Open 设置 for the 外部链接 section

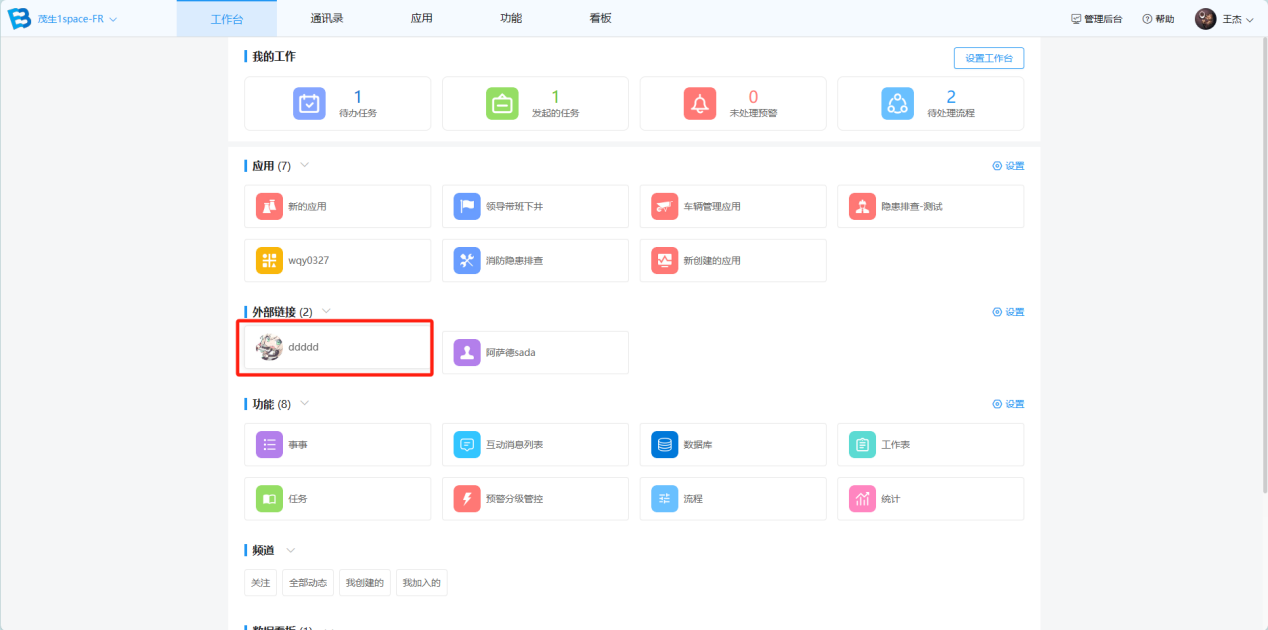coord(1008,312)
